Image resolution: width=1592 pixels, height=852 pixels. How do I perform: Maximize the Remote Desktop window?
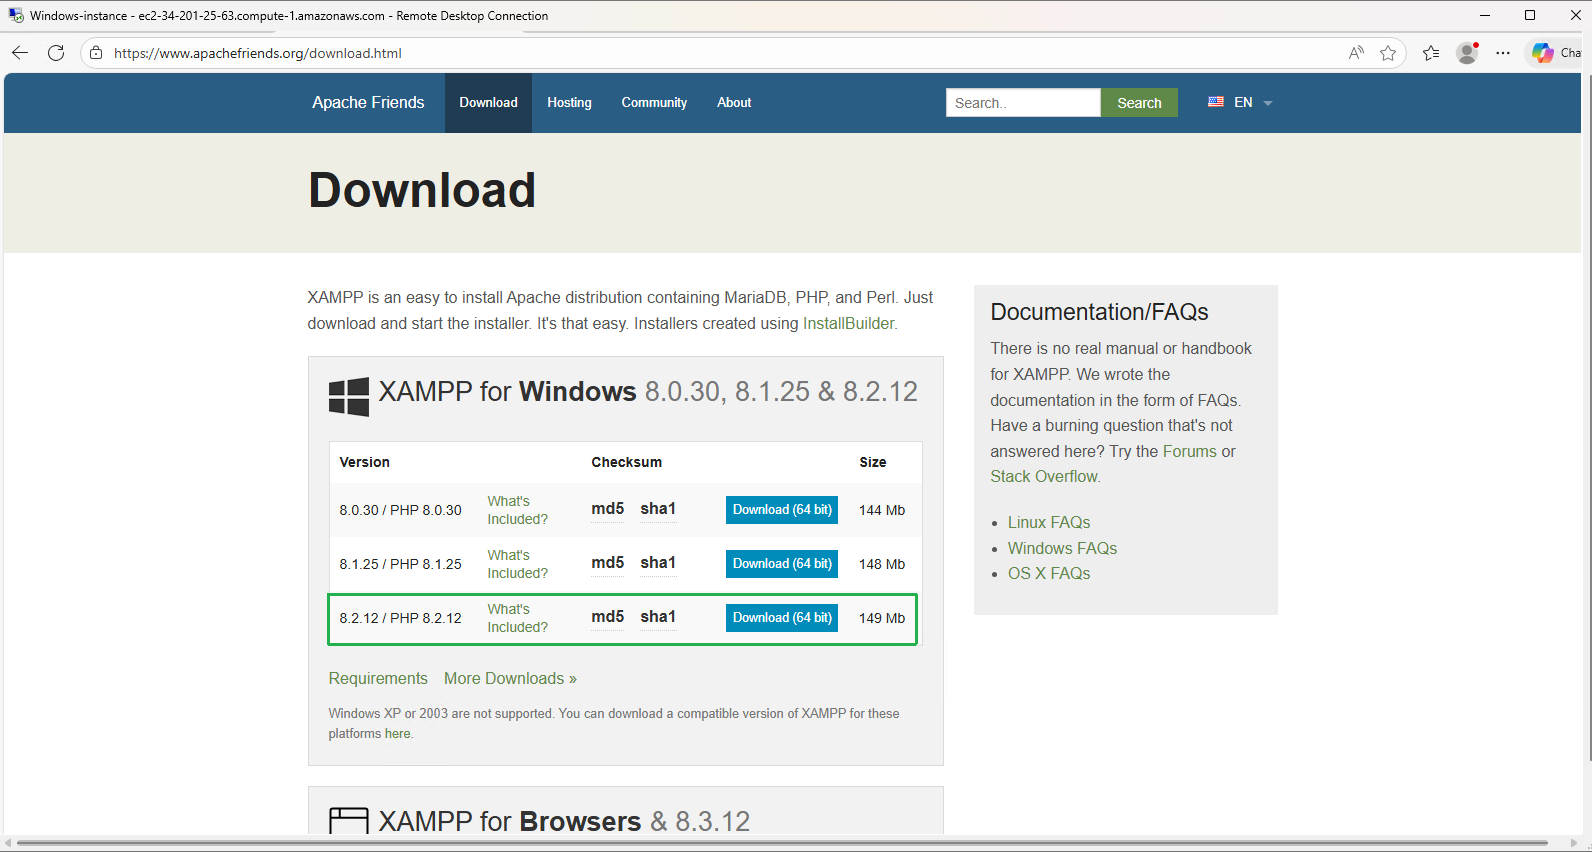pyautogui.click(x=1530, y=15)
